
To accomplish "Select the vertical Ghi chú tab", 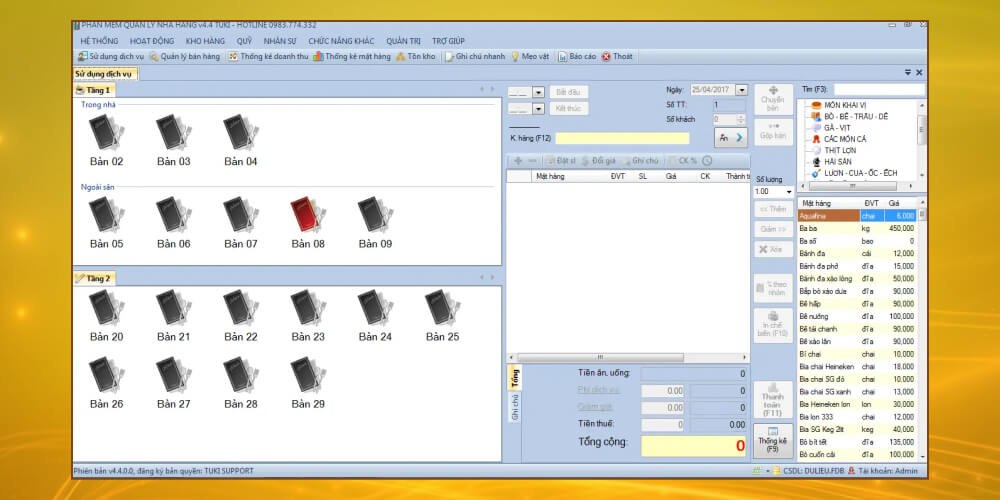I will pyautogui.click(x=514, y=407).
